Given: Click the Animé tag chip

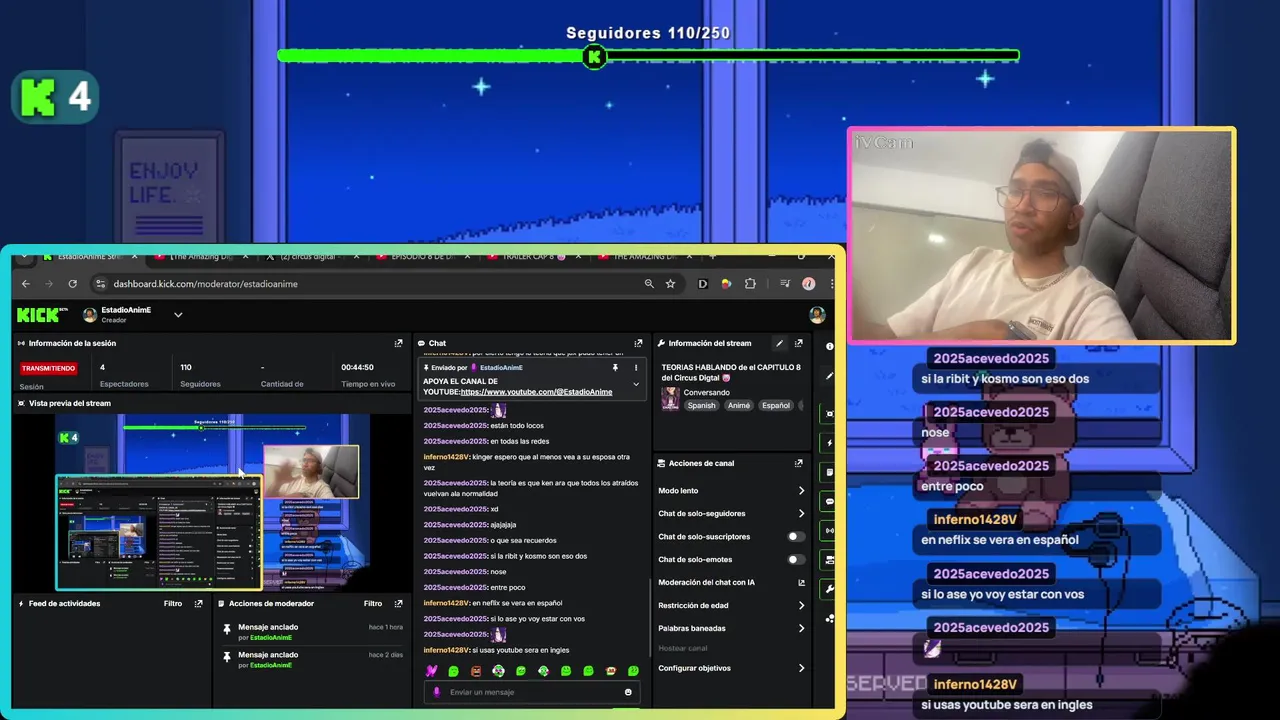Looking at the screenshot, I should click(x=739, y=405).
